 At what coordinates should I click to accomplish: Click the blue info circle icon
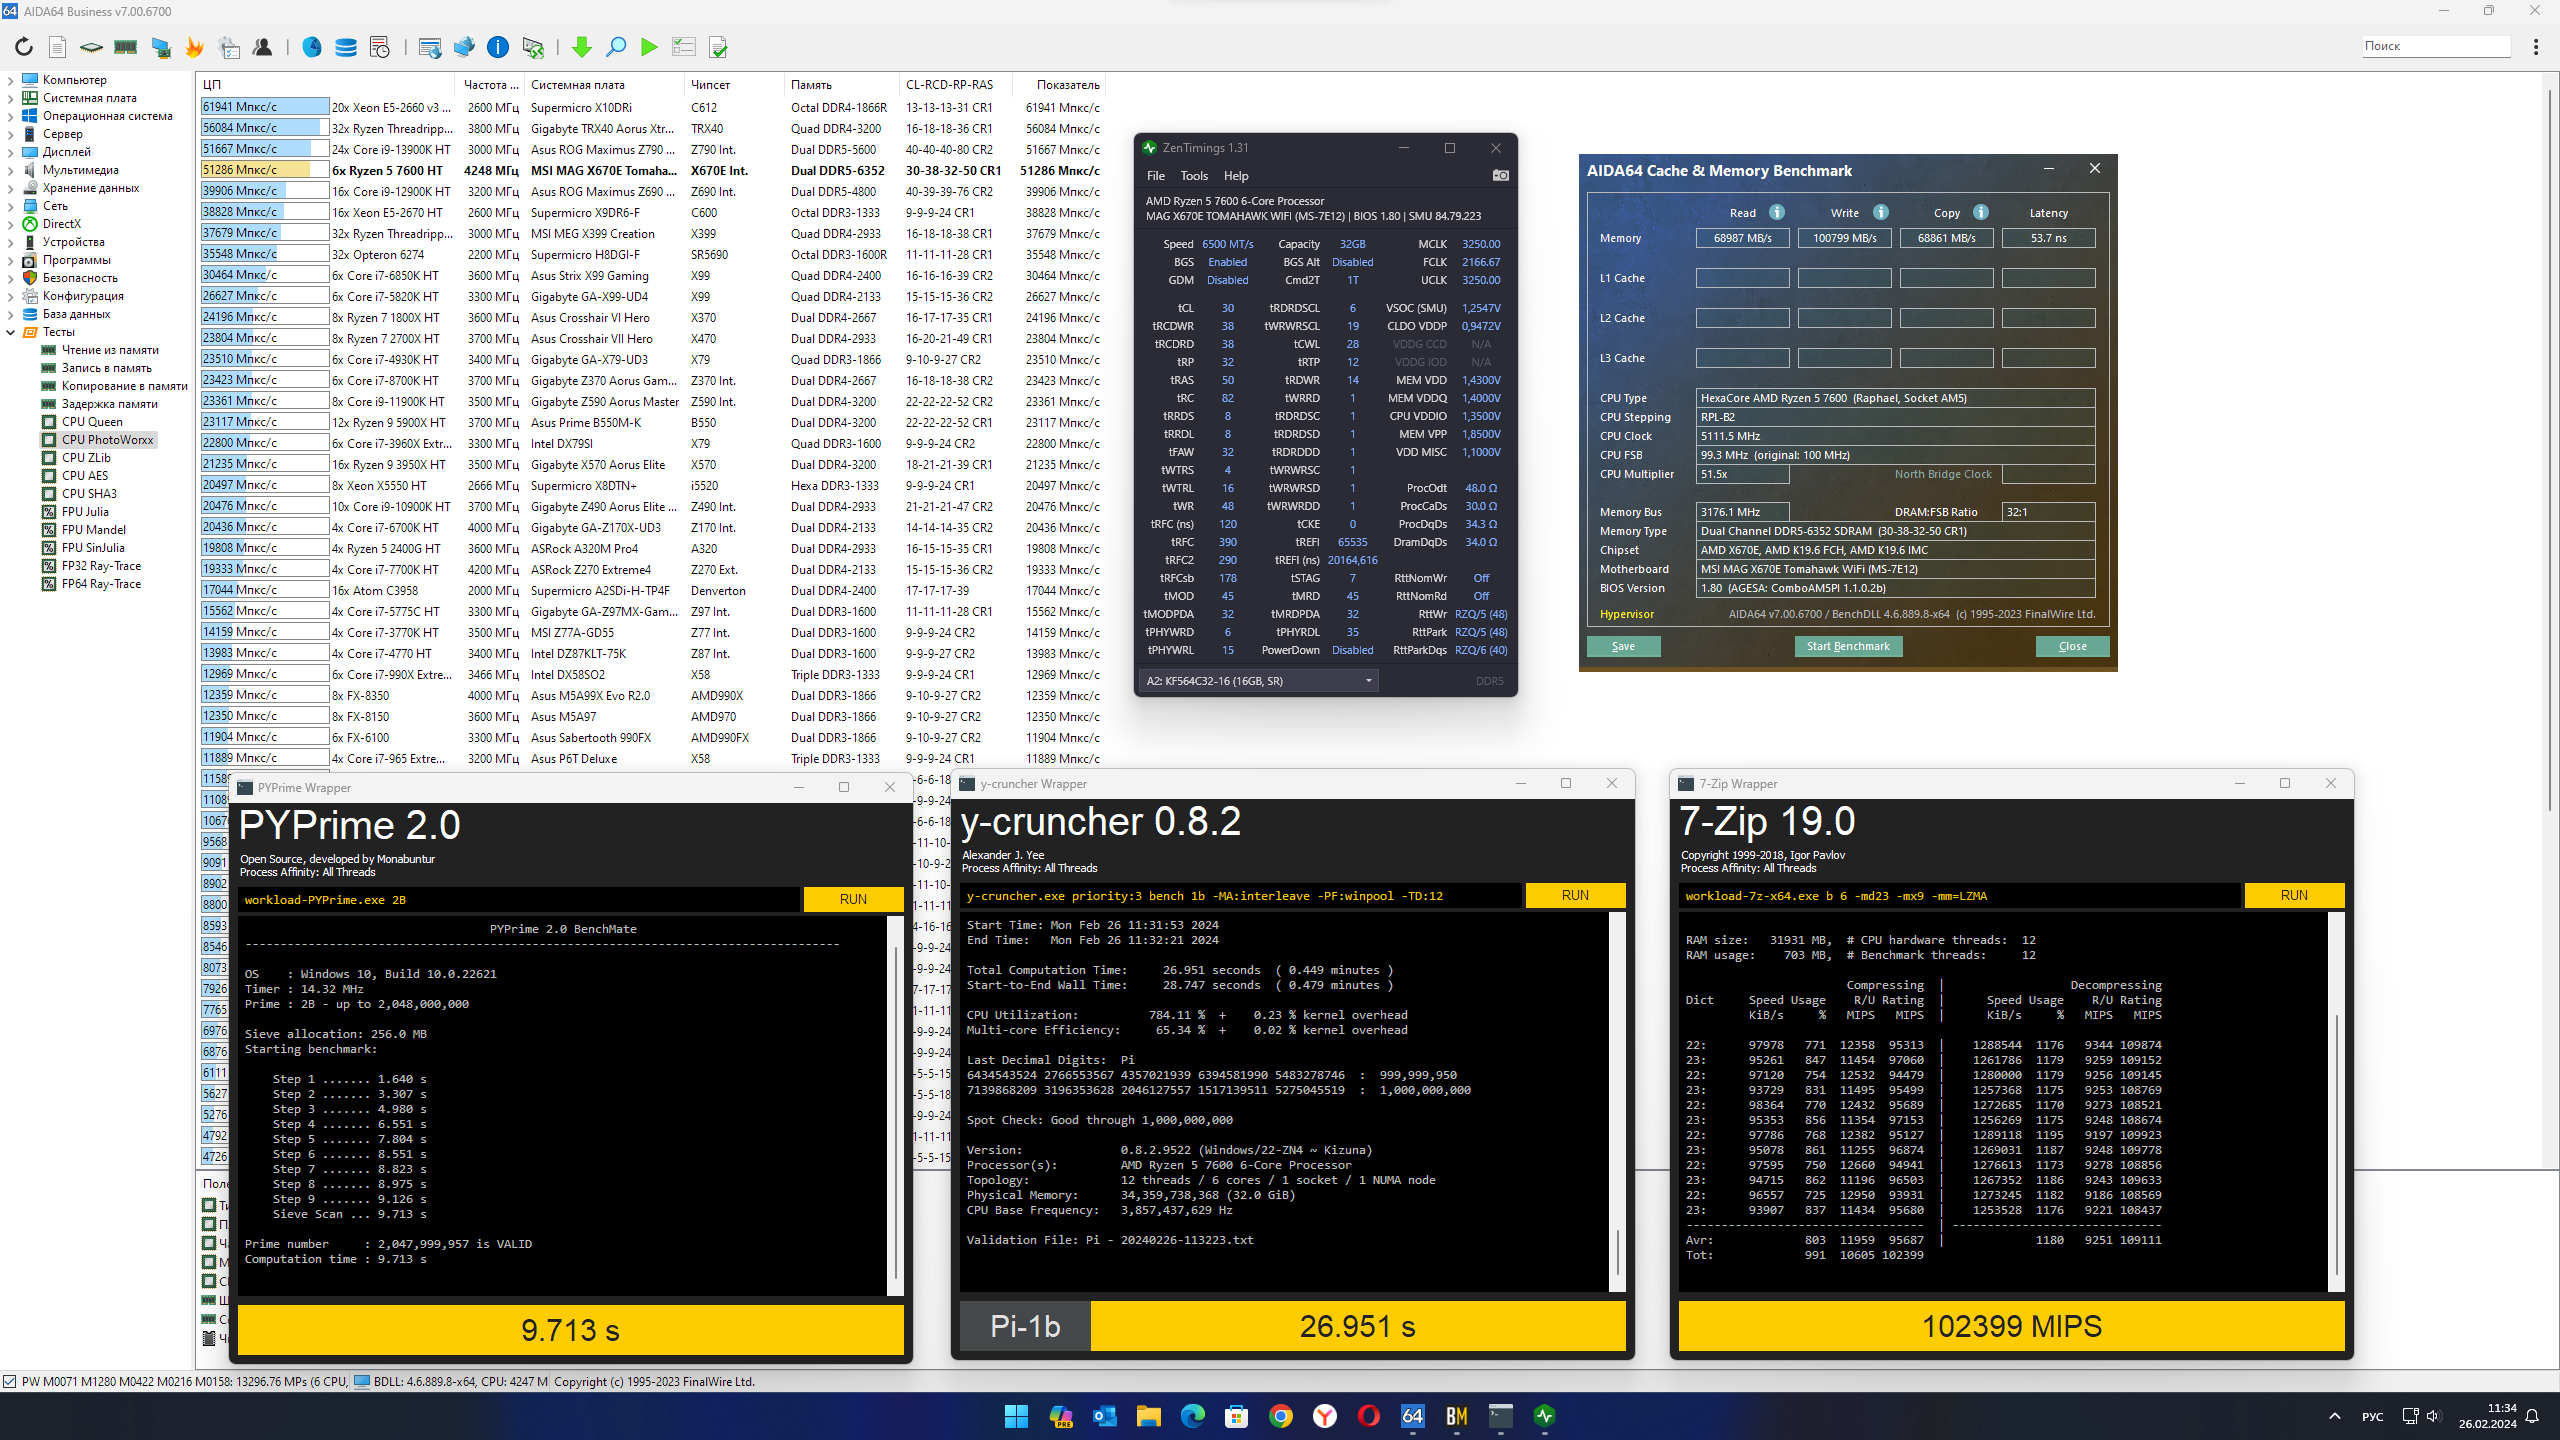497,47
